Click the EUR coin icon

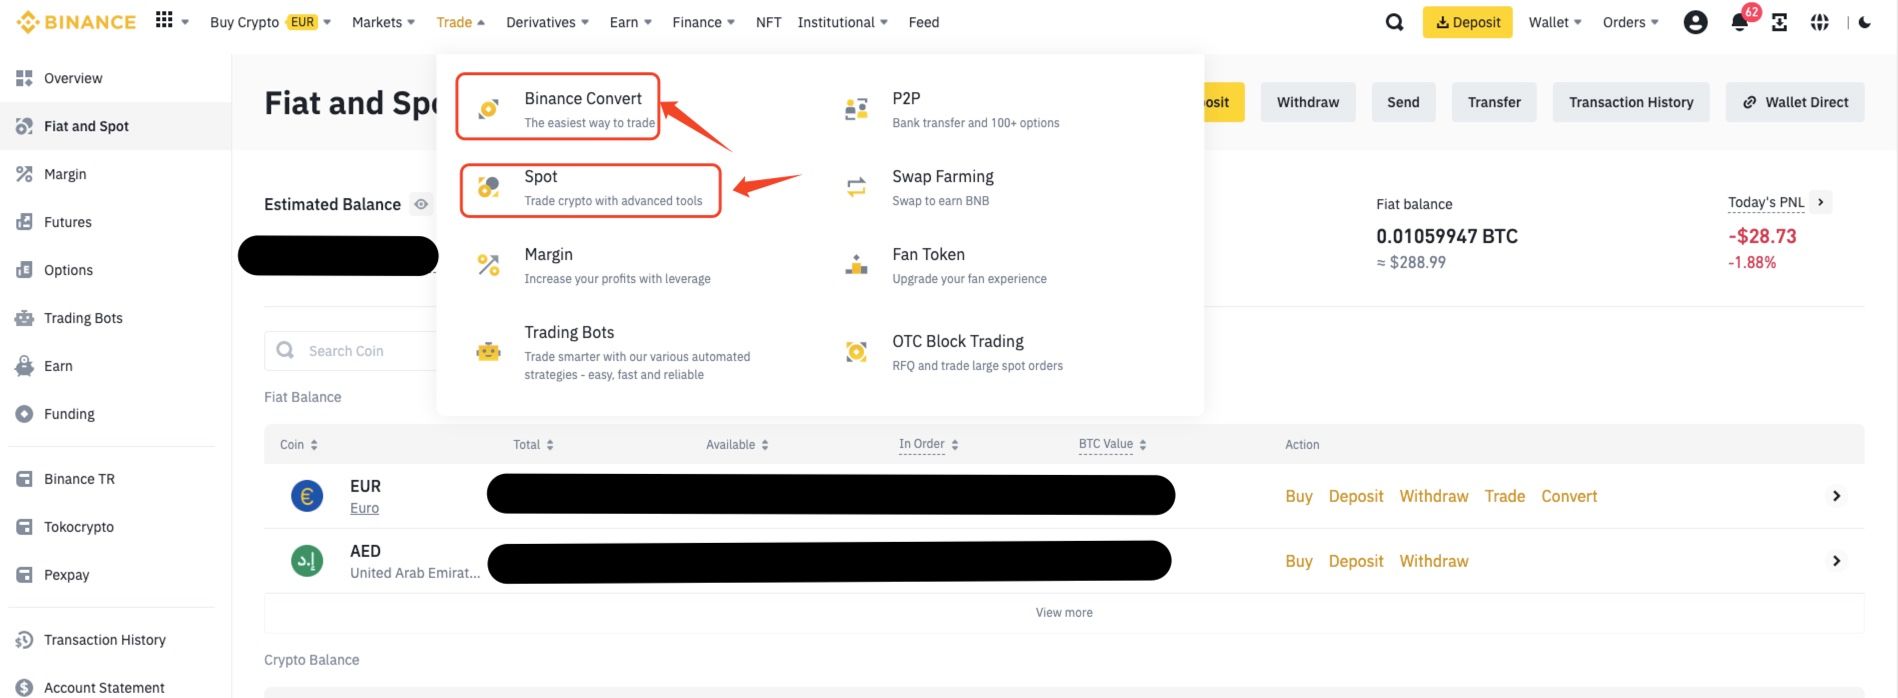coord(307,496)
